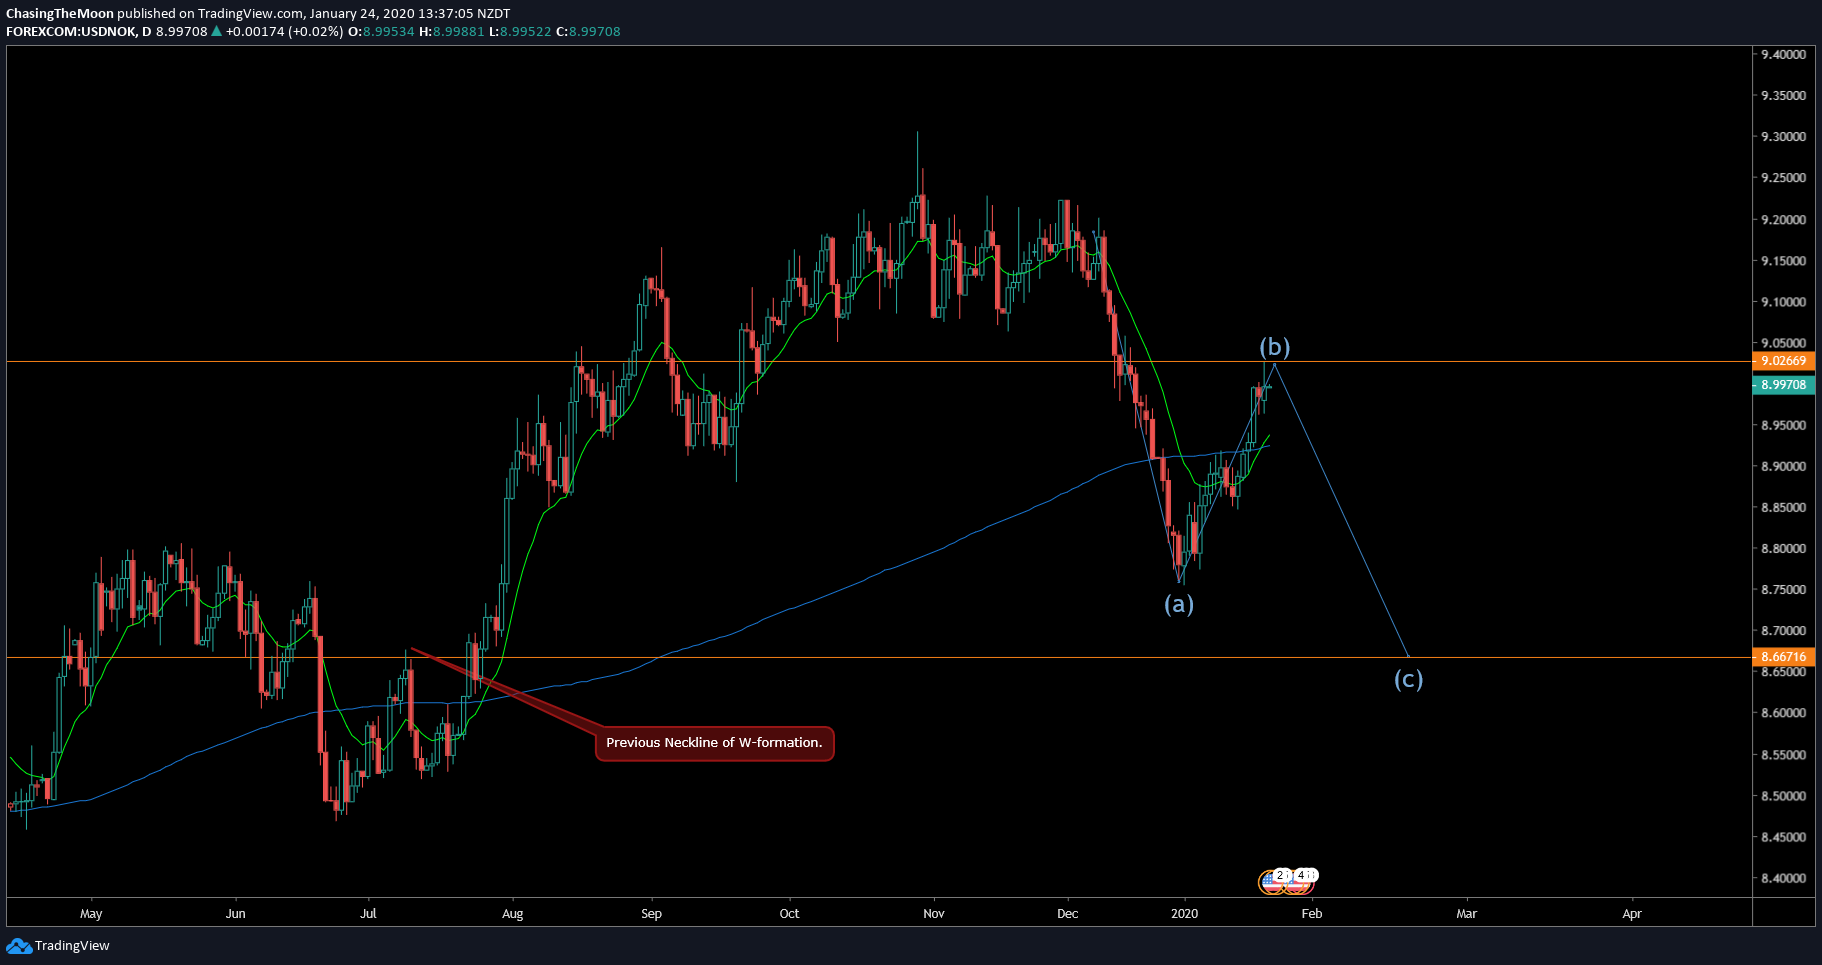Click the Mar label on time axis
This screenshot has height=965, width=1822.
point(1466,913)
